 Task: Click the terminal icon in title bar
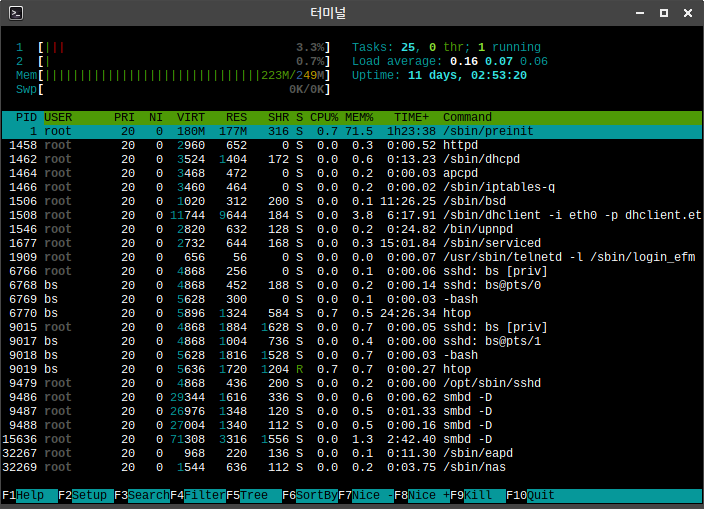(x=16, y=13)
